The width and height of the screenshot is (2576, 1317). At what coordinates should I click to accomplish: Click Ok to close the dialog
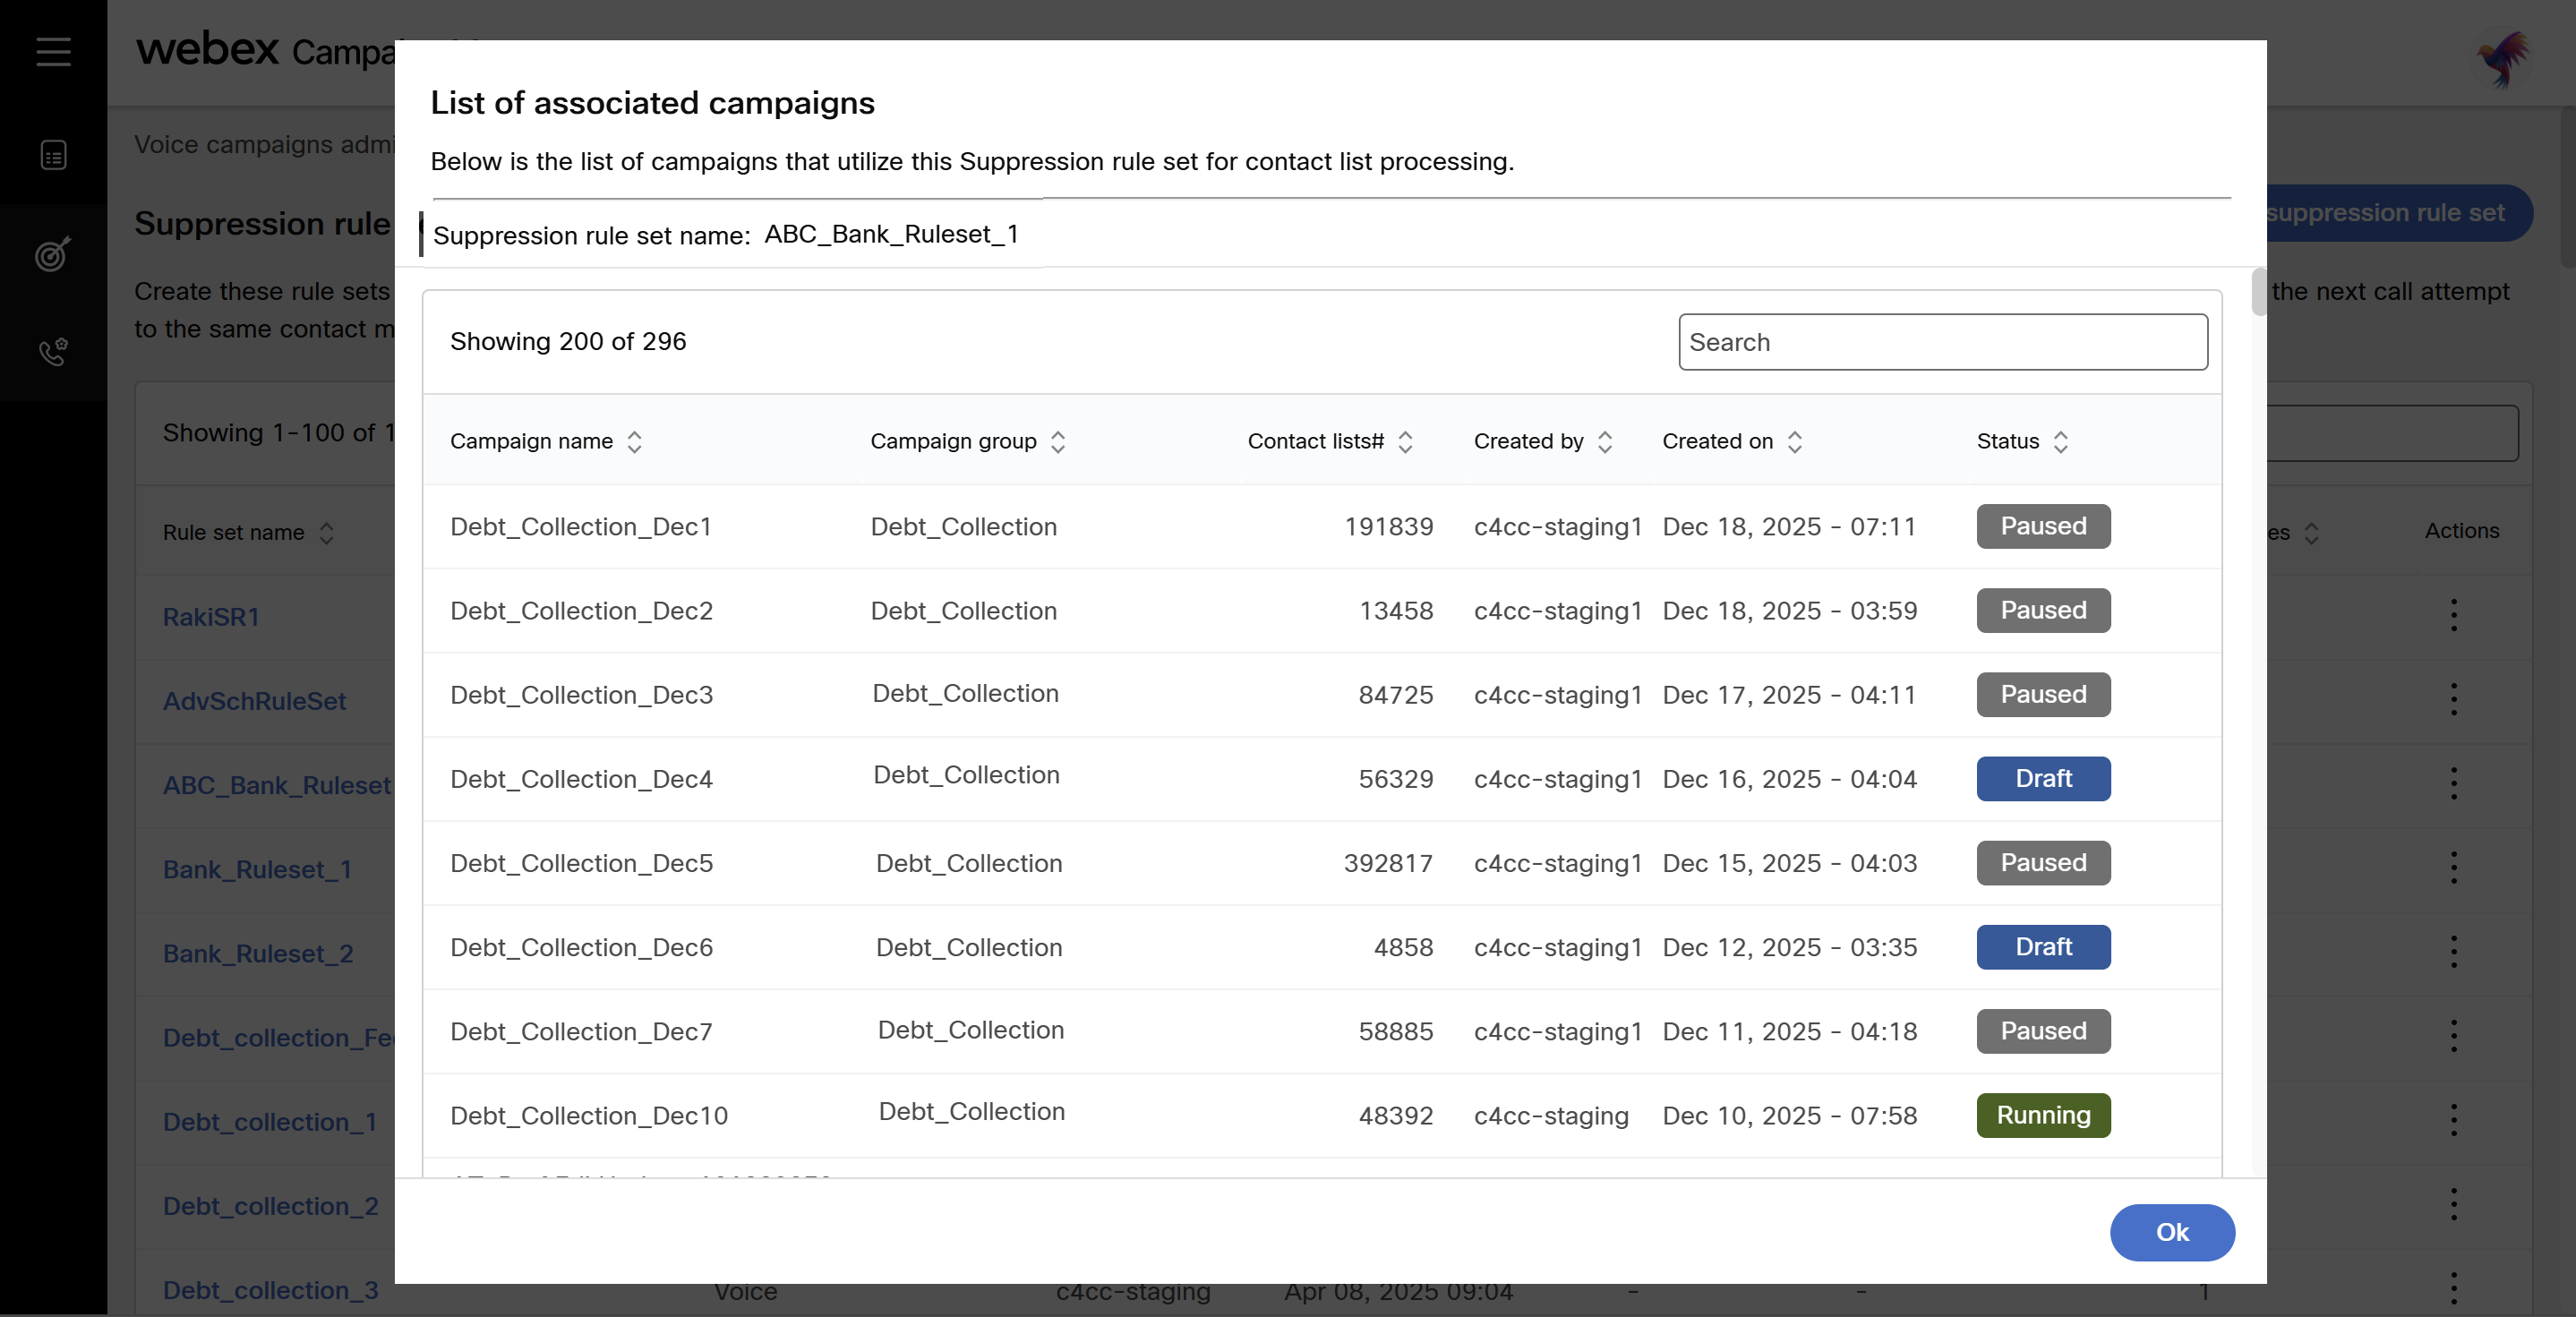[x=2172, y=1232]
